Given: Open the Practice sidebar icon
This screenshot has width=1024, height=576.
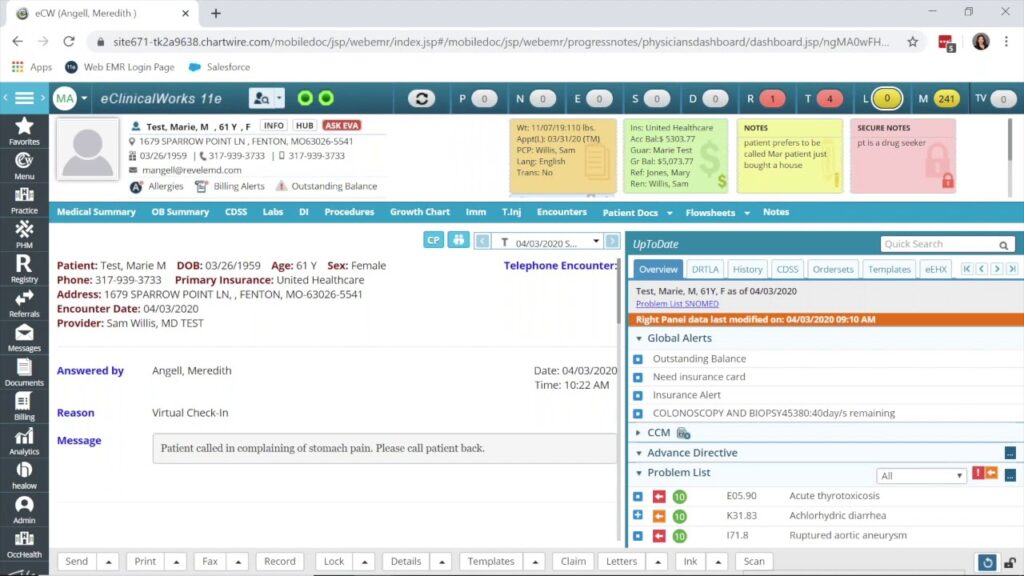Looking at the screenshot, I should (24, 200).
